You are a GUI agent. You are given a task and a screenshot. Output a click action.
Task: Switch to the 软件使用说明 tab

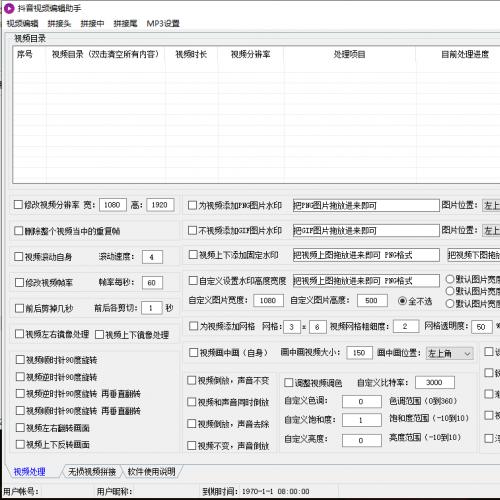coord(152,472)
